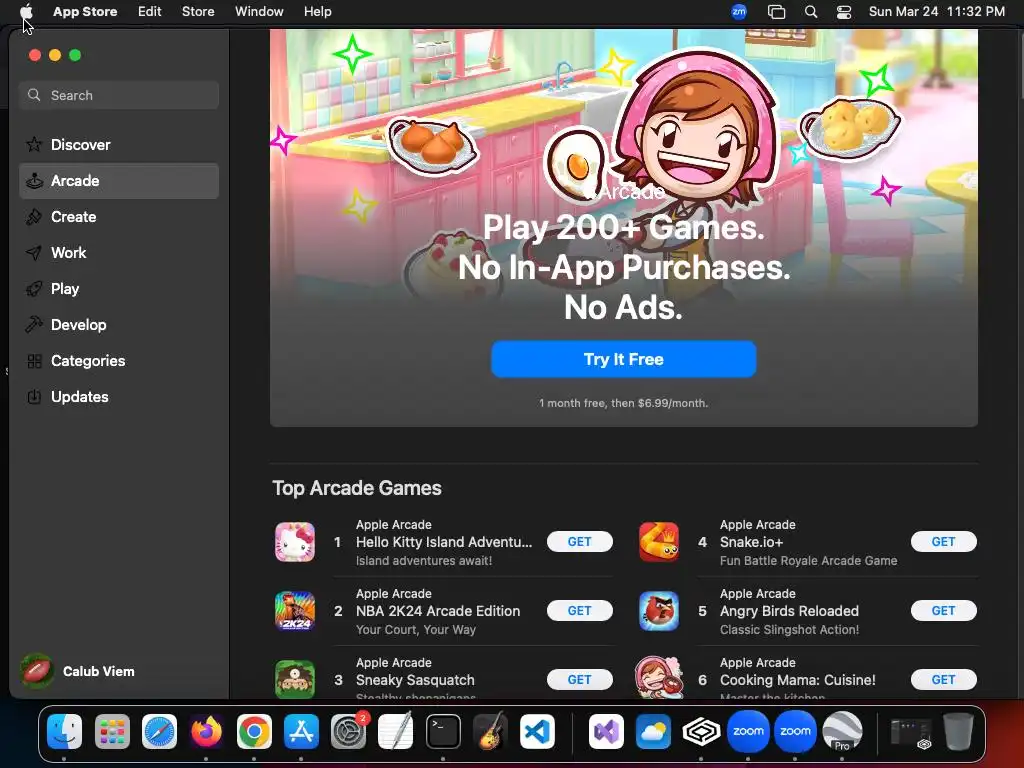1024x768 pixels.
Task: Open Terminal from the Dock
Action: click(x=443, y=731)
